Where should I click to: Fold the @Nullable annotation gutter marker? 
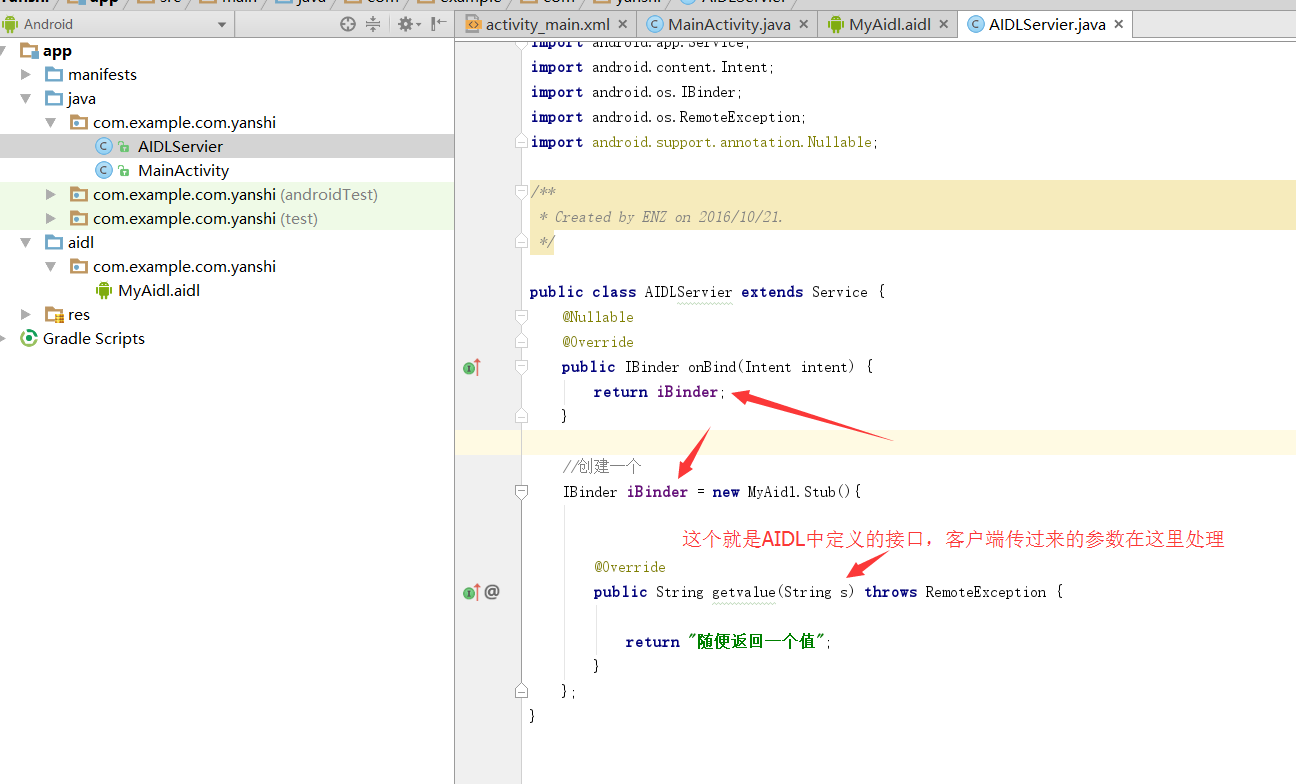tap(521, 317)
